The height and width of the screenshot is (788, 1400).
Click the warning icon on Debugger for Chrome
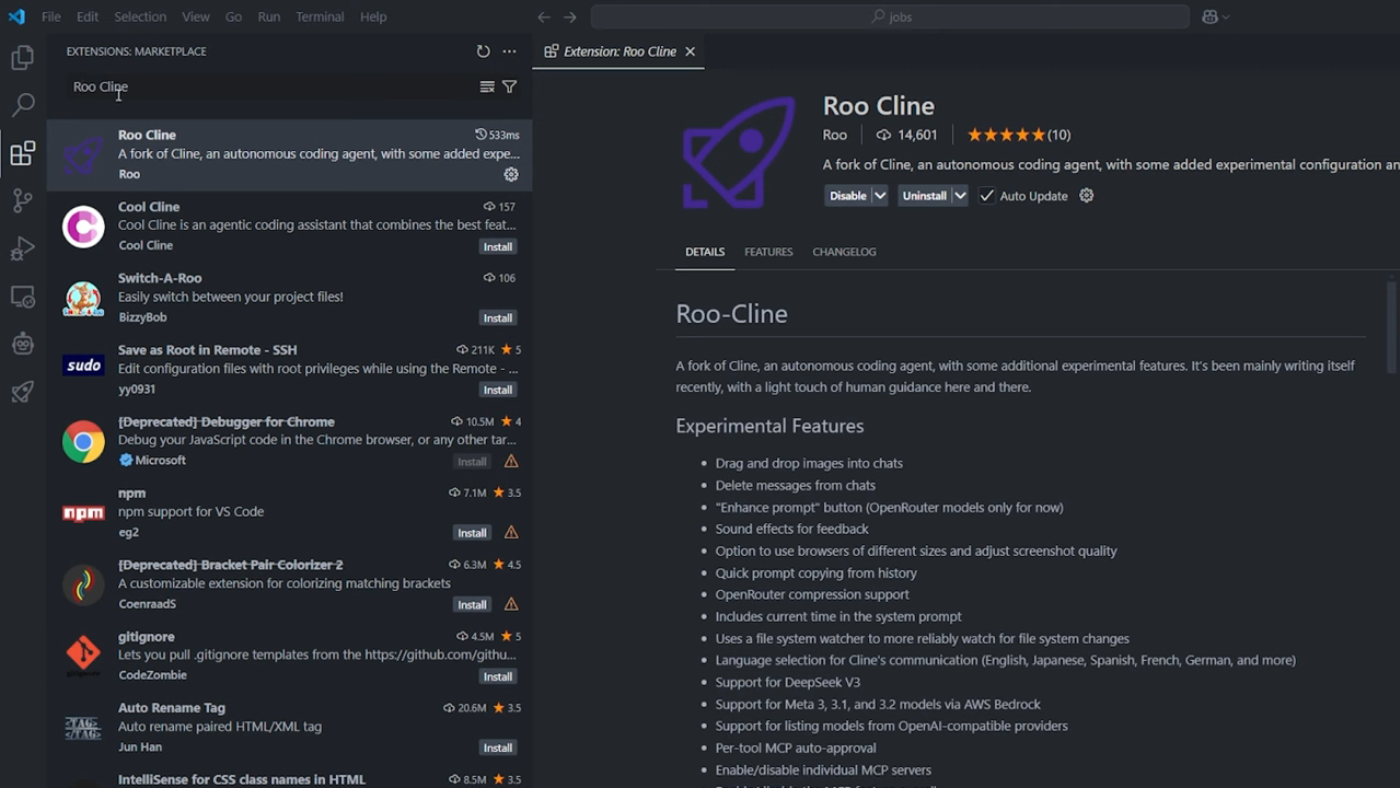pos(511,461)
